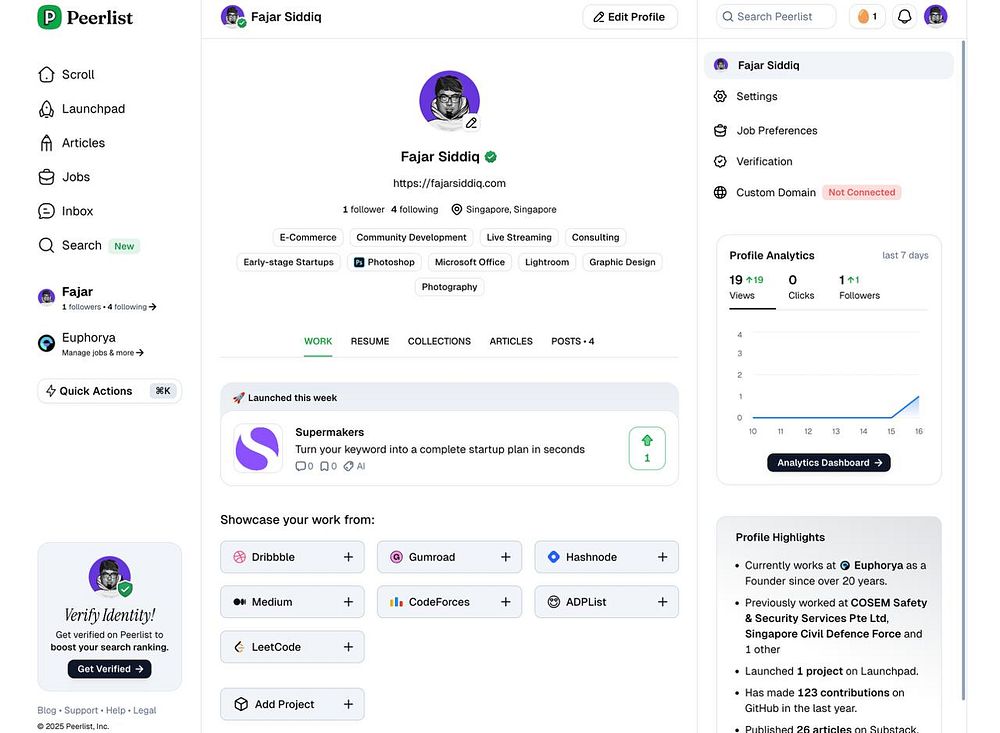Click the Articles icon in sidebar
This screenshot has width=1000, height=733.
coord(46,143)
